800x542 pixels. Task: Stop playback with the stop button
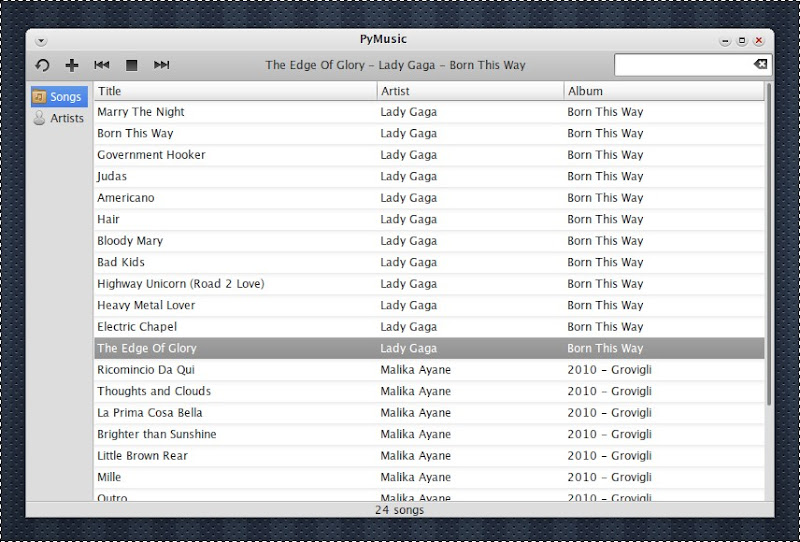131,65
